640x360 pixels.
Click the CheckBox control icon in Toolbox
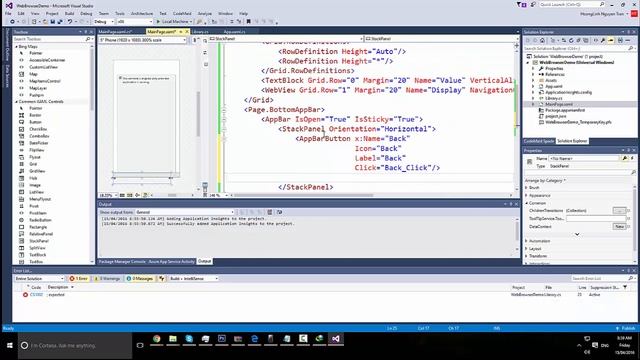point(22,129)
